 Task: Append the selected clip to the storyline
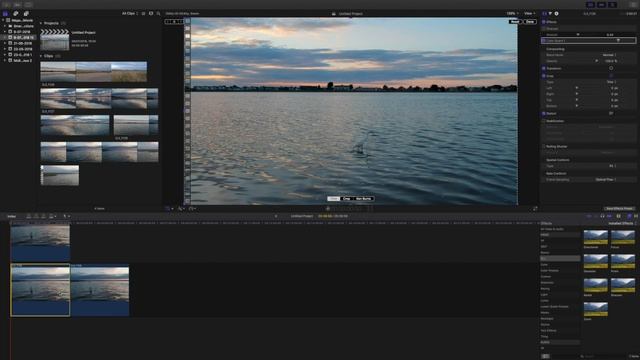pyautogui.click(x=43, y=216)
